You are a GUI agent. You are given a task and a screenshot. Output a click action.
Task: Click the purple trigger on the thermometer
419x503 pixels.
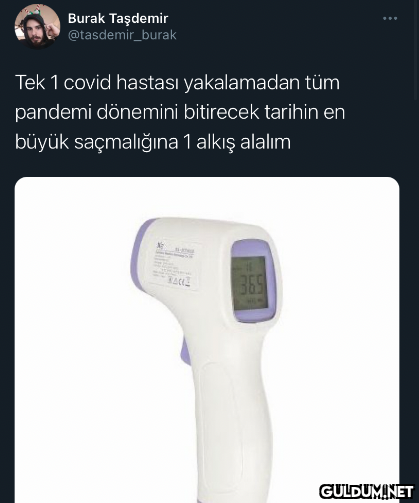point(185,354)
